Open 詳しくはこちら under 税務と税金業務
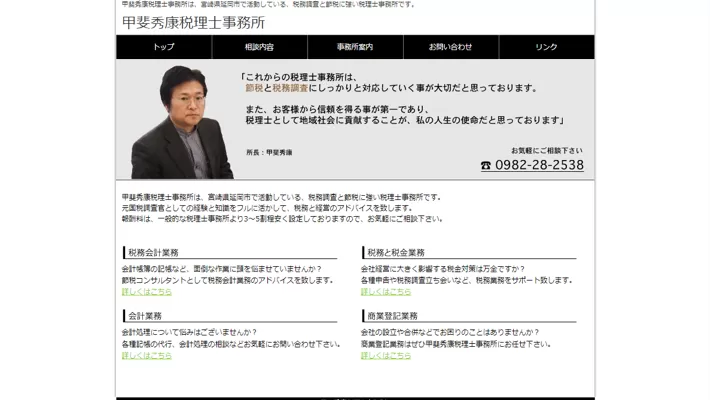This screenshot has width=710, height=400. coord(386,292)
